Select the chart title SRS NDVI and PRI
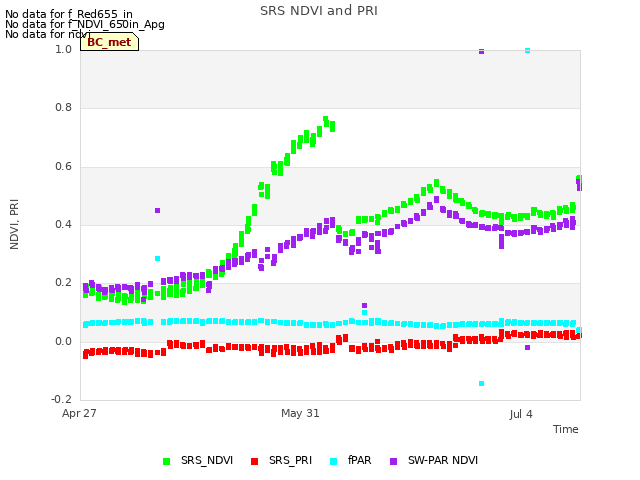The width and height of the screenshot is (640, 480). click(x=319, y=11)
